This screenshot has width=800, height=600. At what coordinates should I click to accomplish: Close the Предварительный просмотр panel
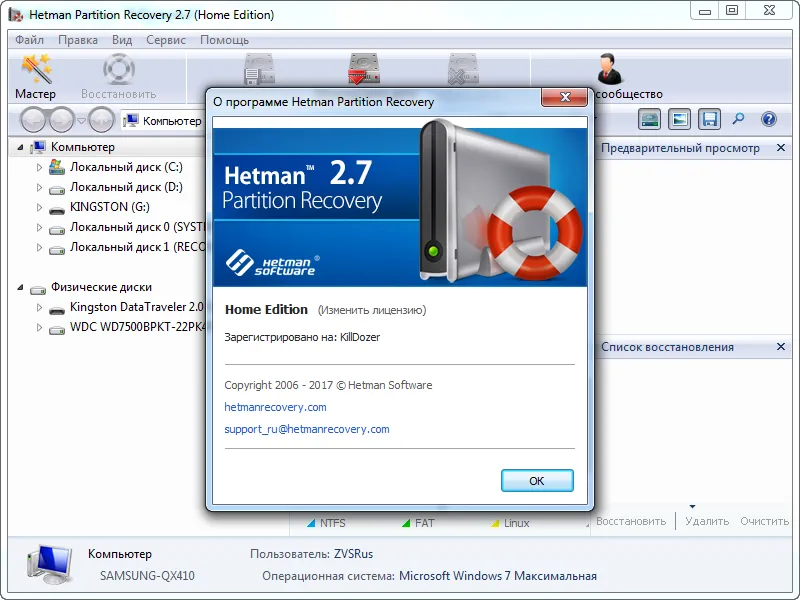pyautogui.click(x=781, y=148)
